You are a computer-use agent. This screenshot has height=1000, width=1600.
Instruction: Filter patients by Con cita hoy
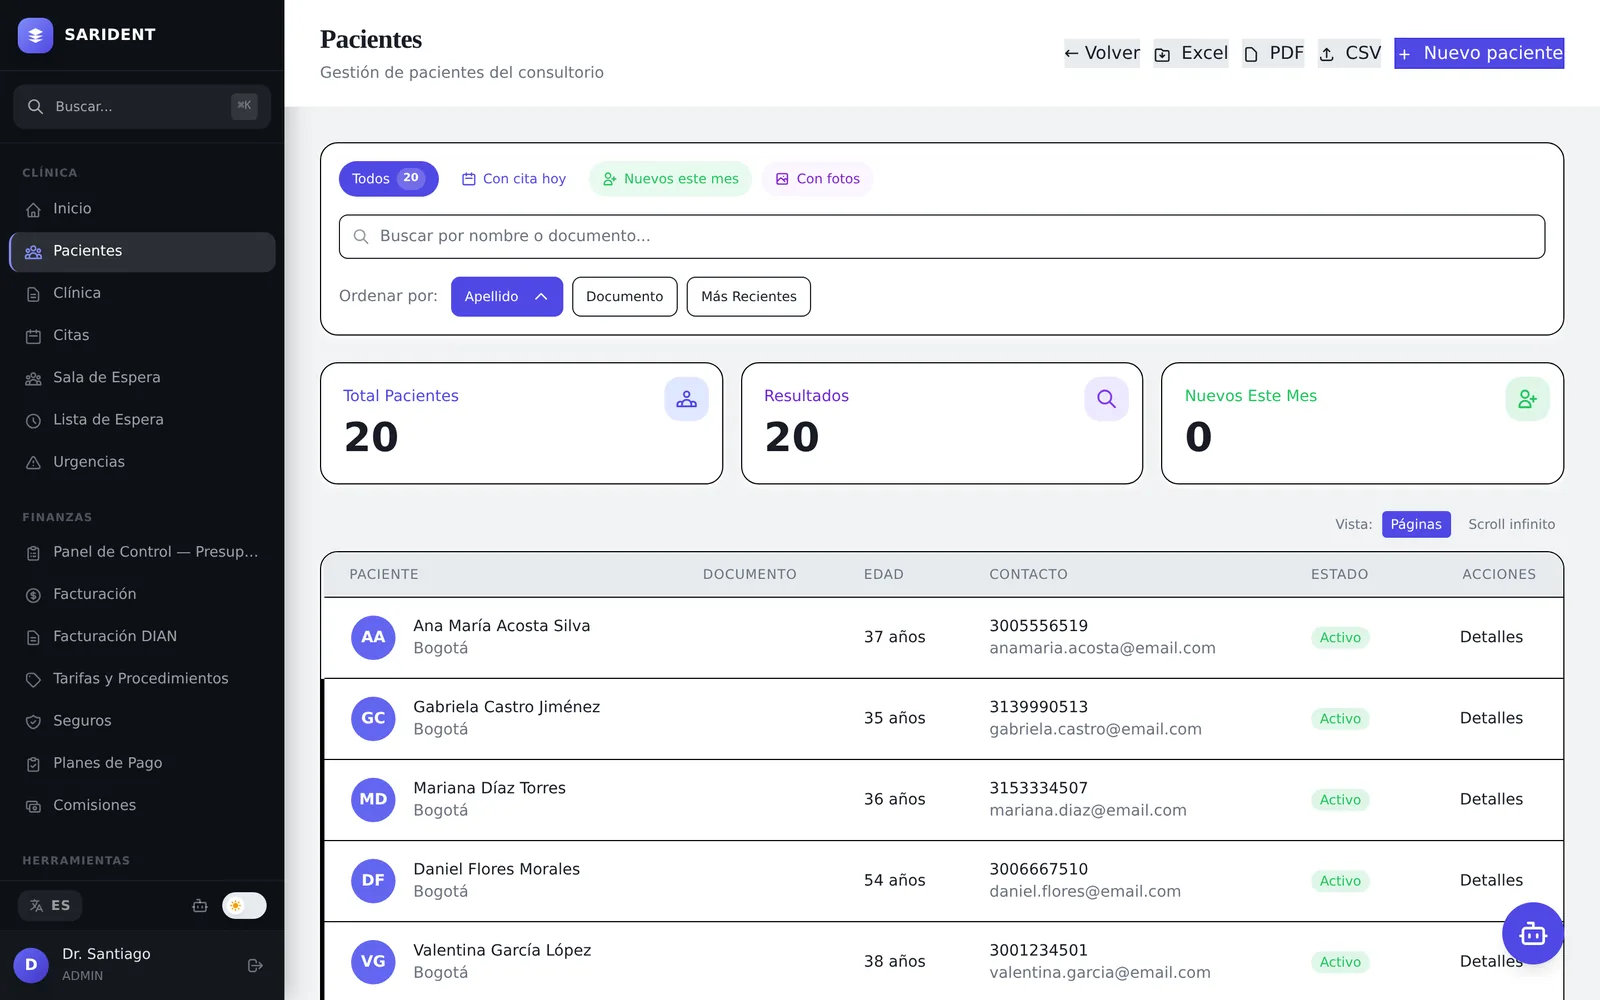tap(513, 179)
